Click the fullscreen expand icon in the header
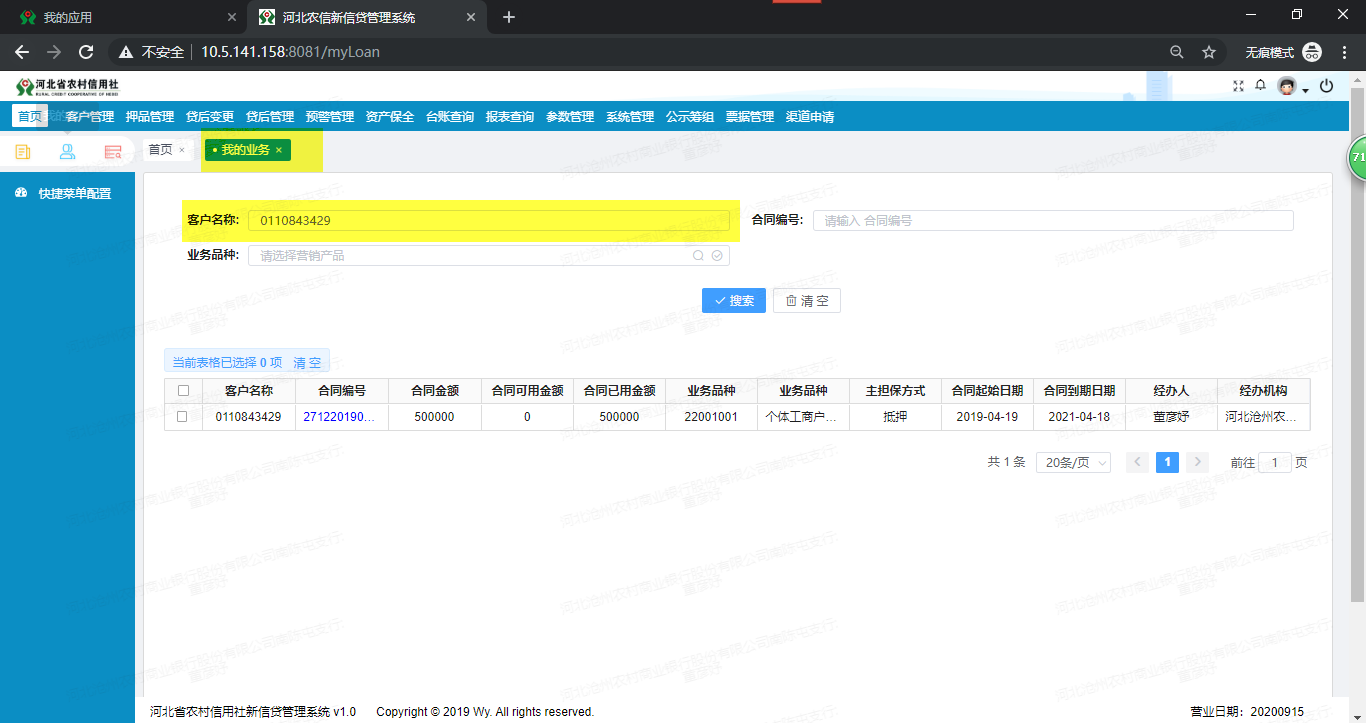Viewport: 1366px width, 723px height. 1238,86
